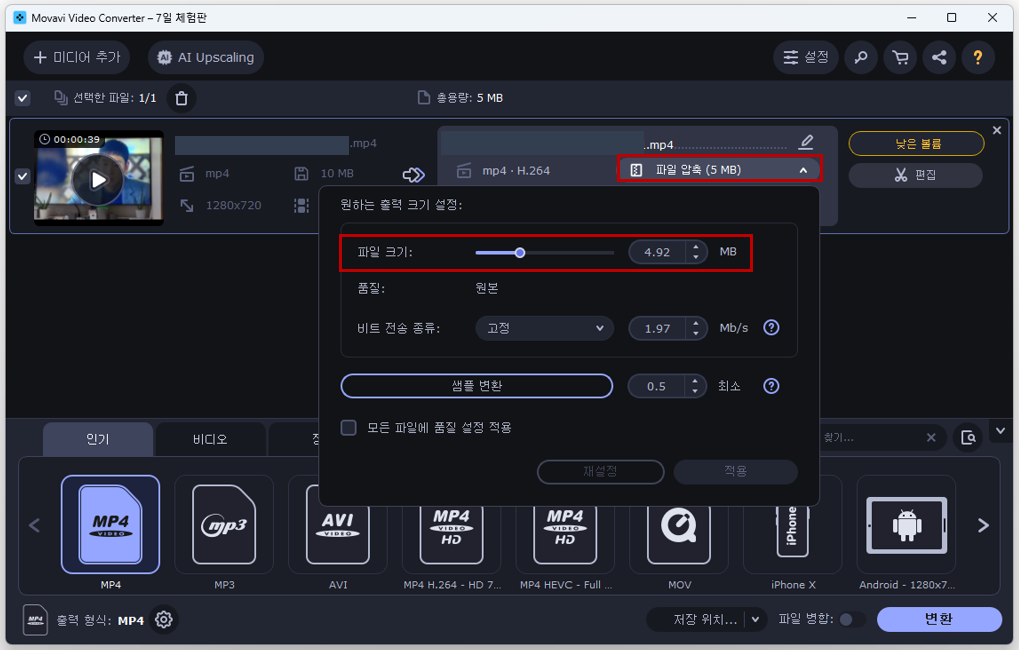Click the Apply (적용) button
1019x650 pixels.
click(736, 471)
